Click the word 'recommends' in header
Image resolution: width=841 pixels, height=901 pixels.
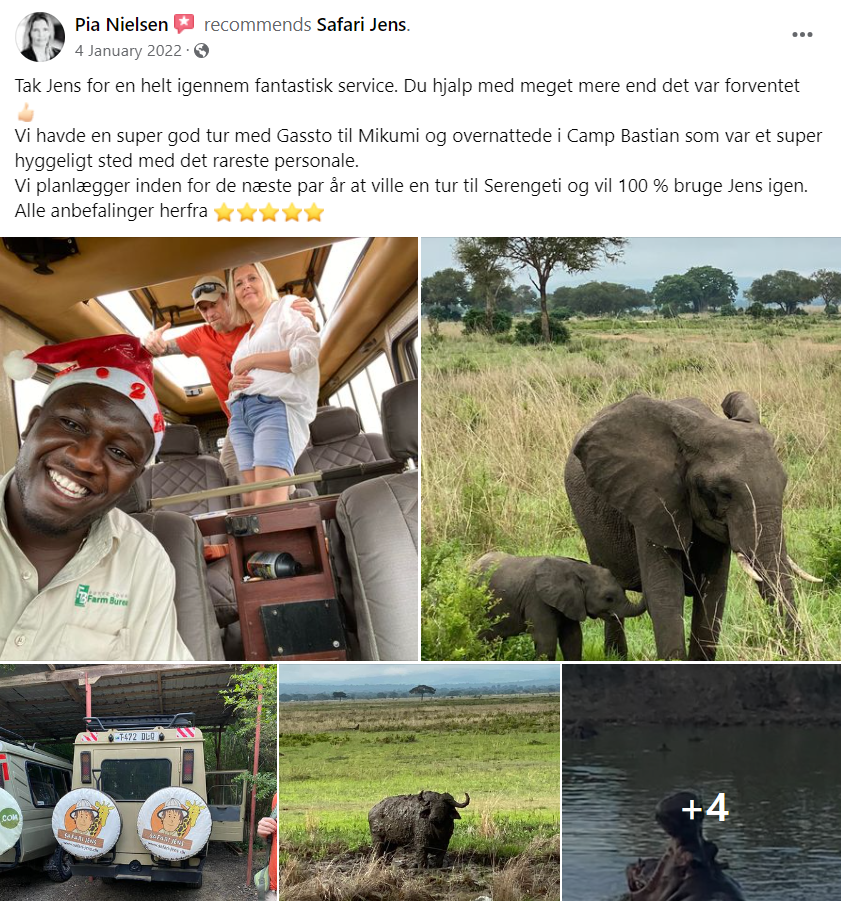[257, 25]
